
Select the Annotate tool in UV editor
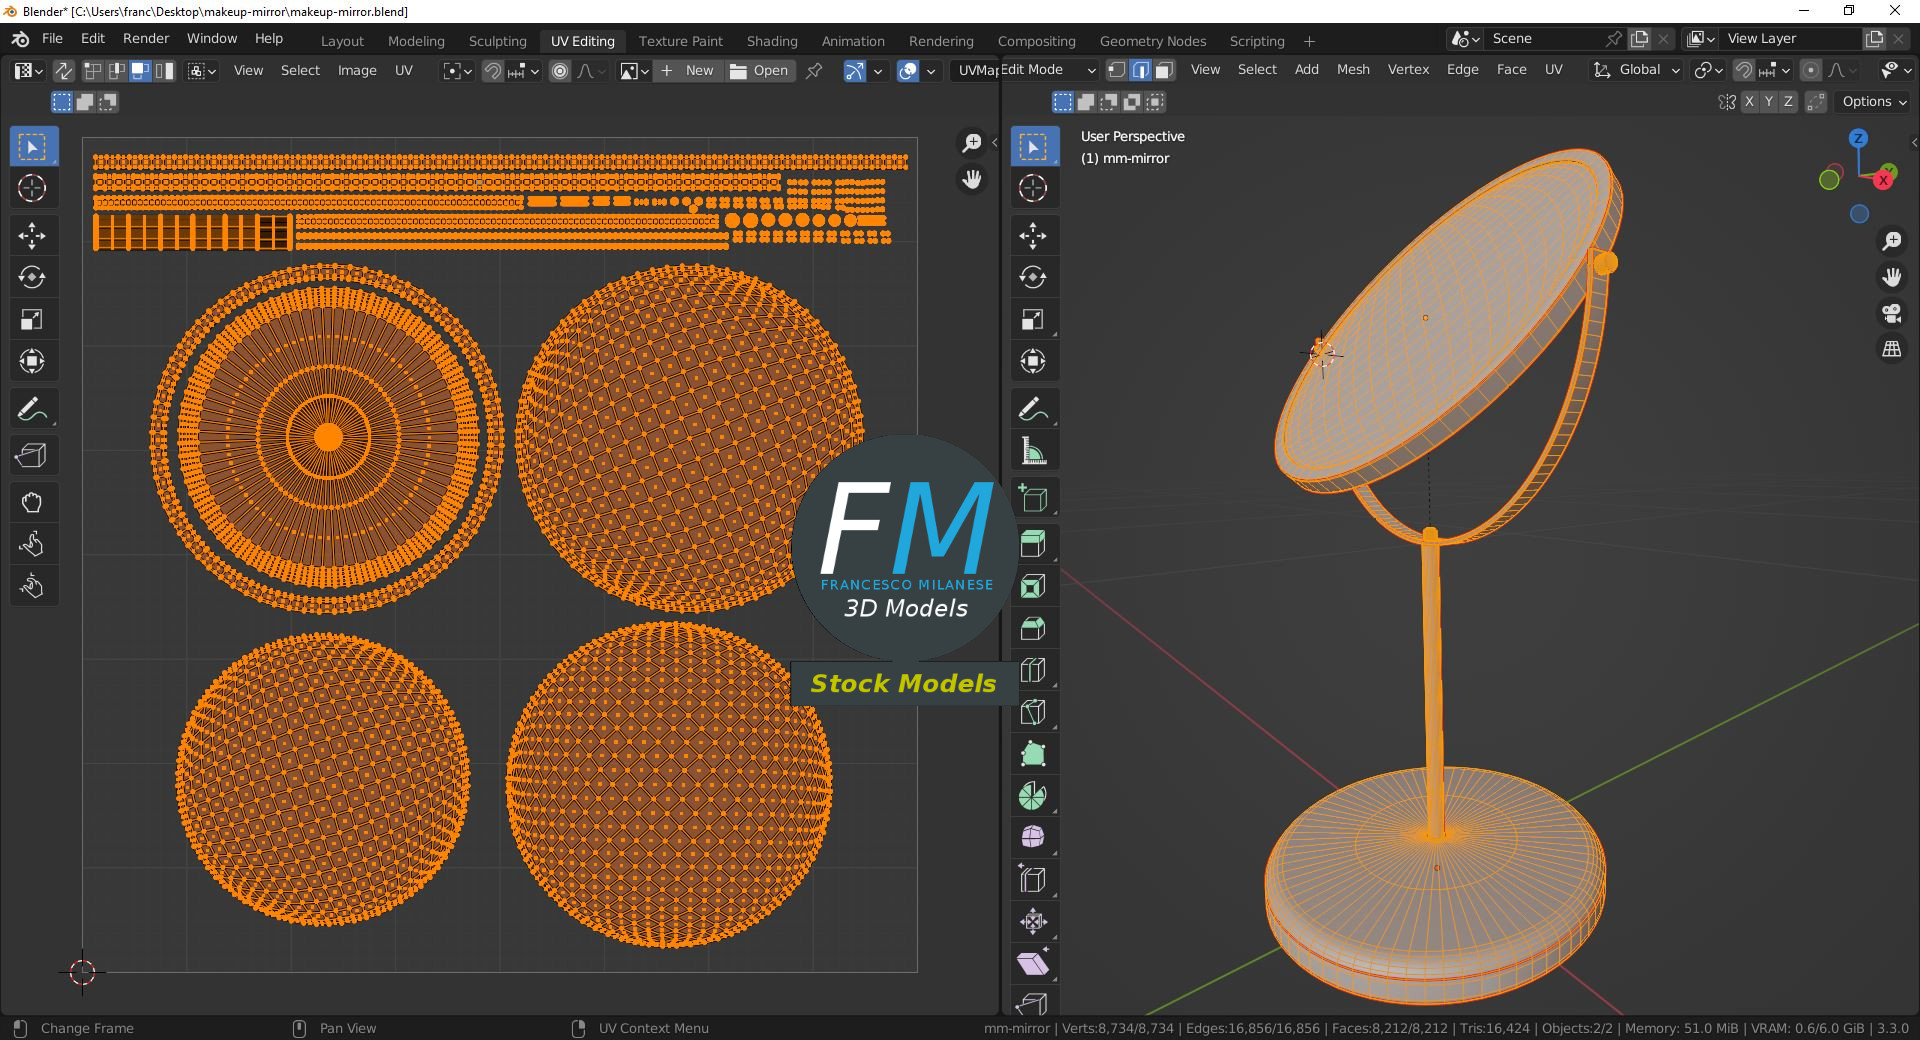pyautogui.click(x=31, y=409)
